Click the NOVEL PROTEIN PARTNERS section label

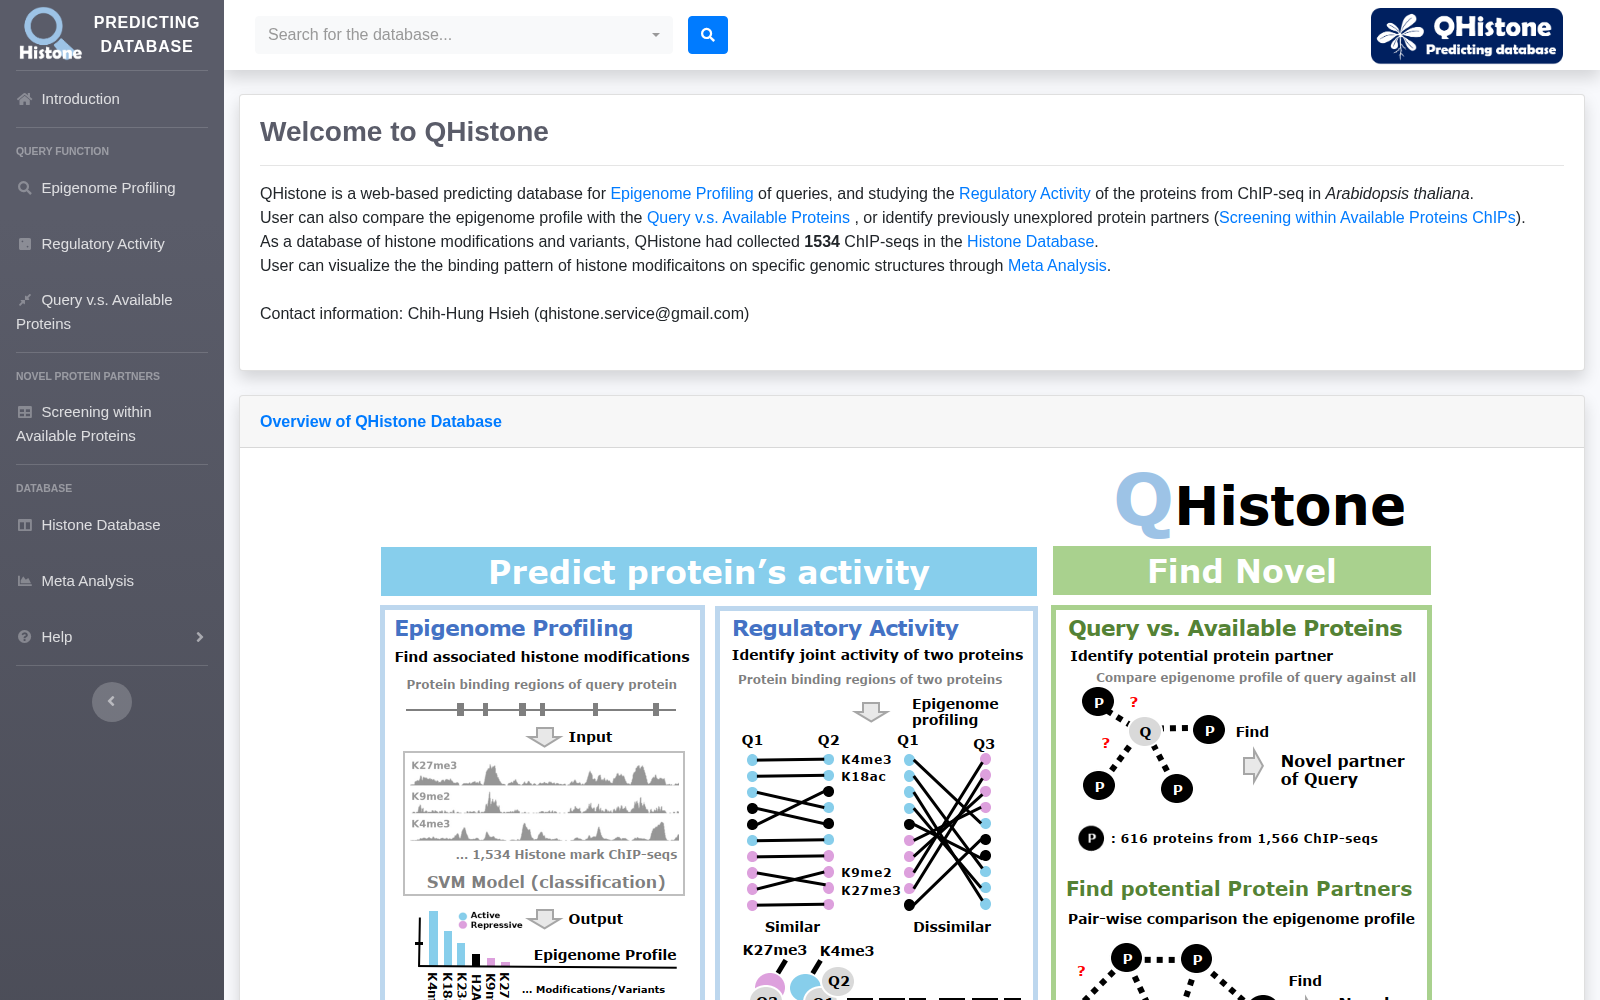click(x=88, y=377)
